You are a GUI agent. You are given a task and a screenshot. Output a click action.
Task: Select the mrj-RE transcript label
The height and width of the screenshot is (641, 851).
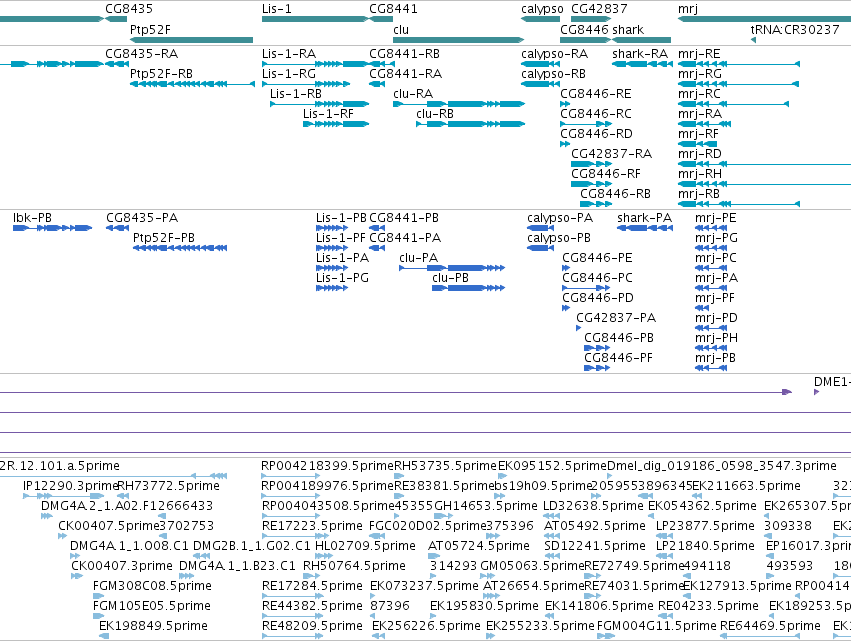coord(699,54)
